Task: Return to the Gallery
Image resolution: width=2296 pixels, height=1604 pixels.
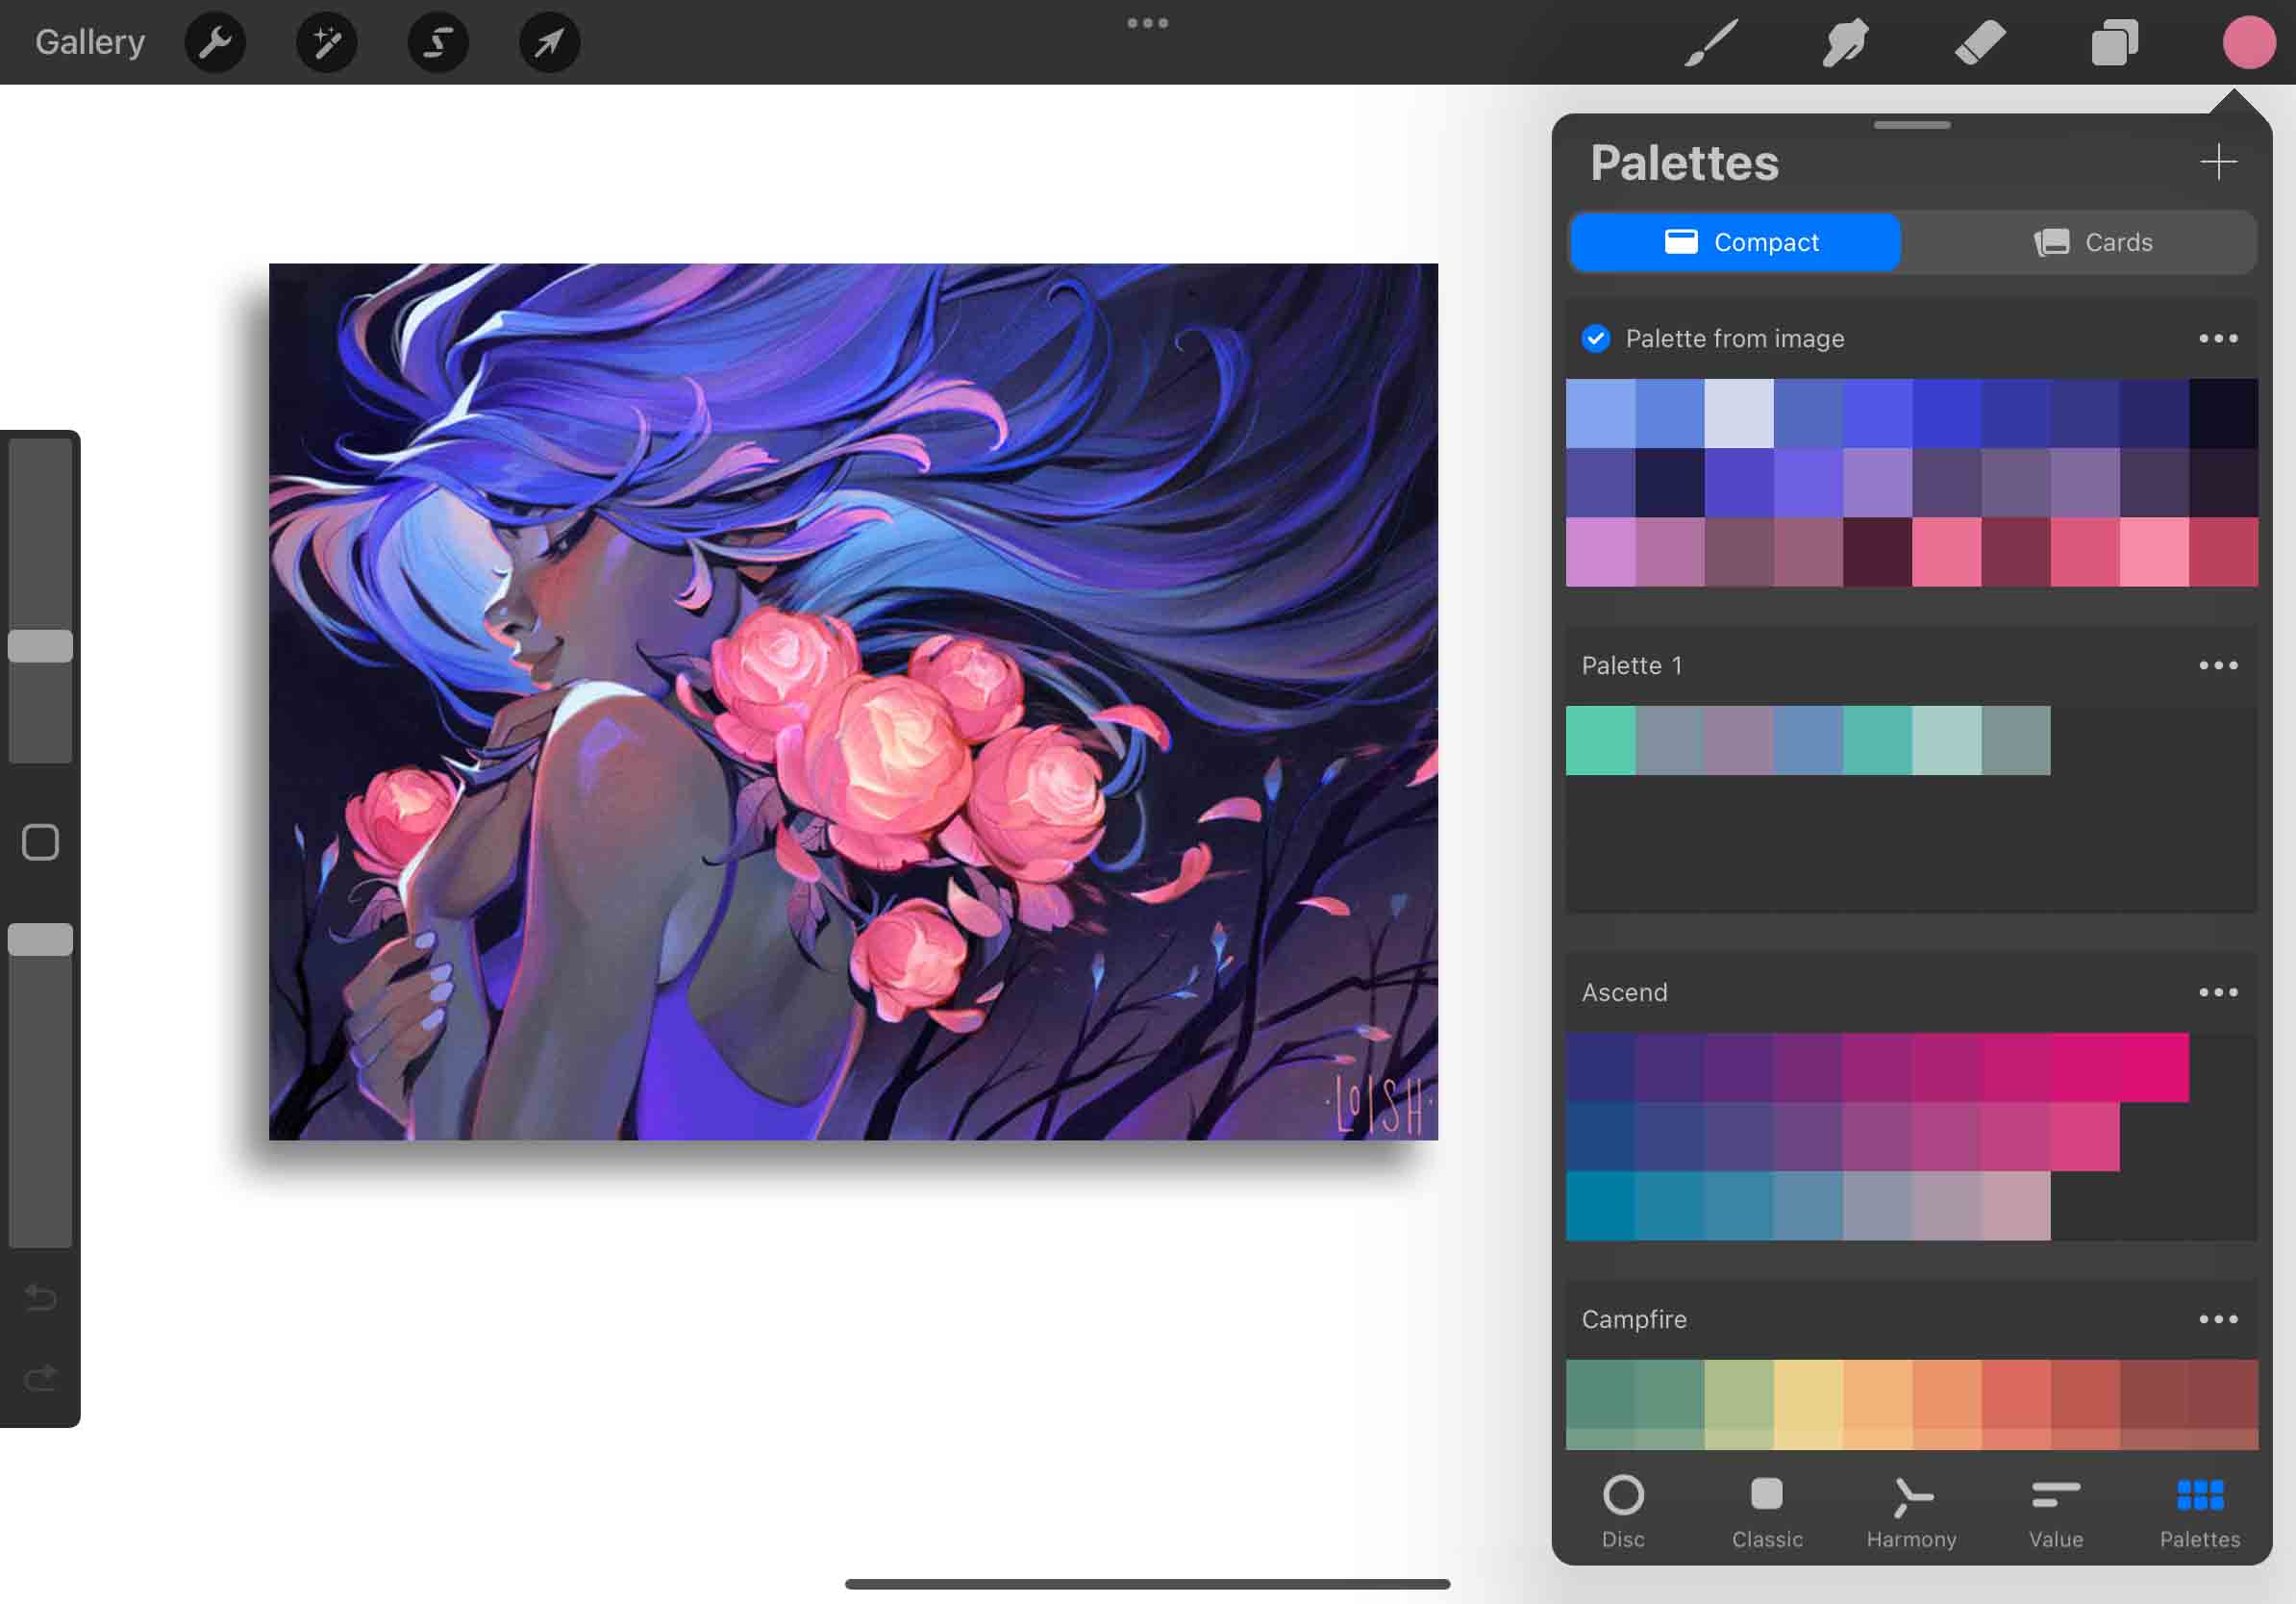Action: [x=88, y=42]
